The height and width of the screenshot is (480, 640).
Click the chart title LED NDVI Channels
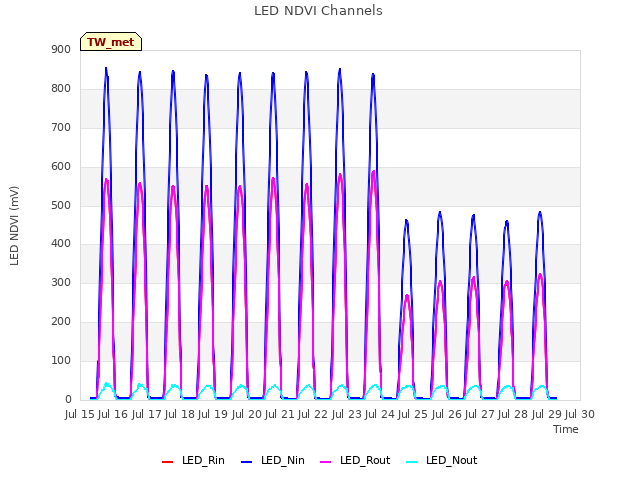[318, 11]
